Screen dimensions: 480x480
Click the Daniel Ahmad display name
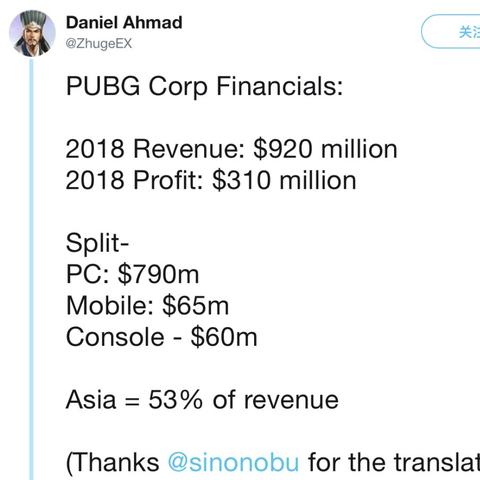pyautogui.click(x=124, y=23)
